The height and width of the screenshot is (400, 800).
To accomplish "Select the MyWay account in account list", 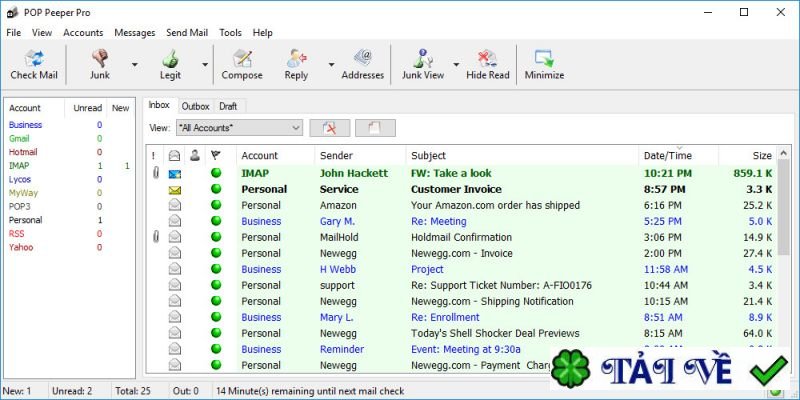I will 23,193.
